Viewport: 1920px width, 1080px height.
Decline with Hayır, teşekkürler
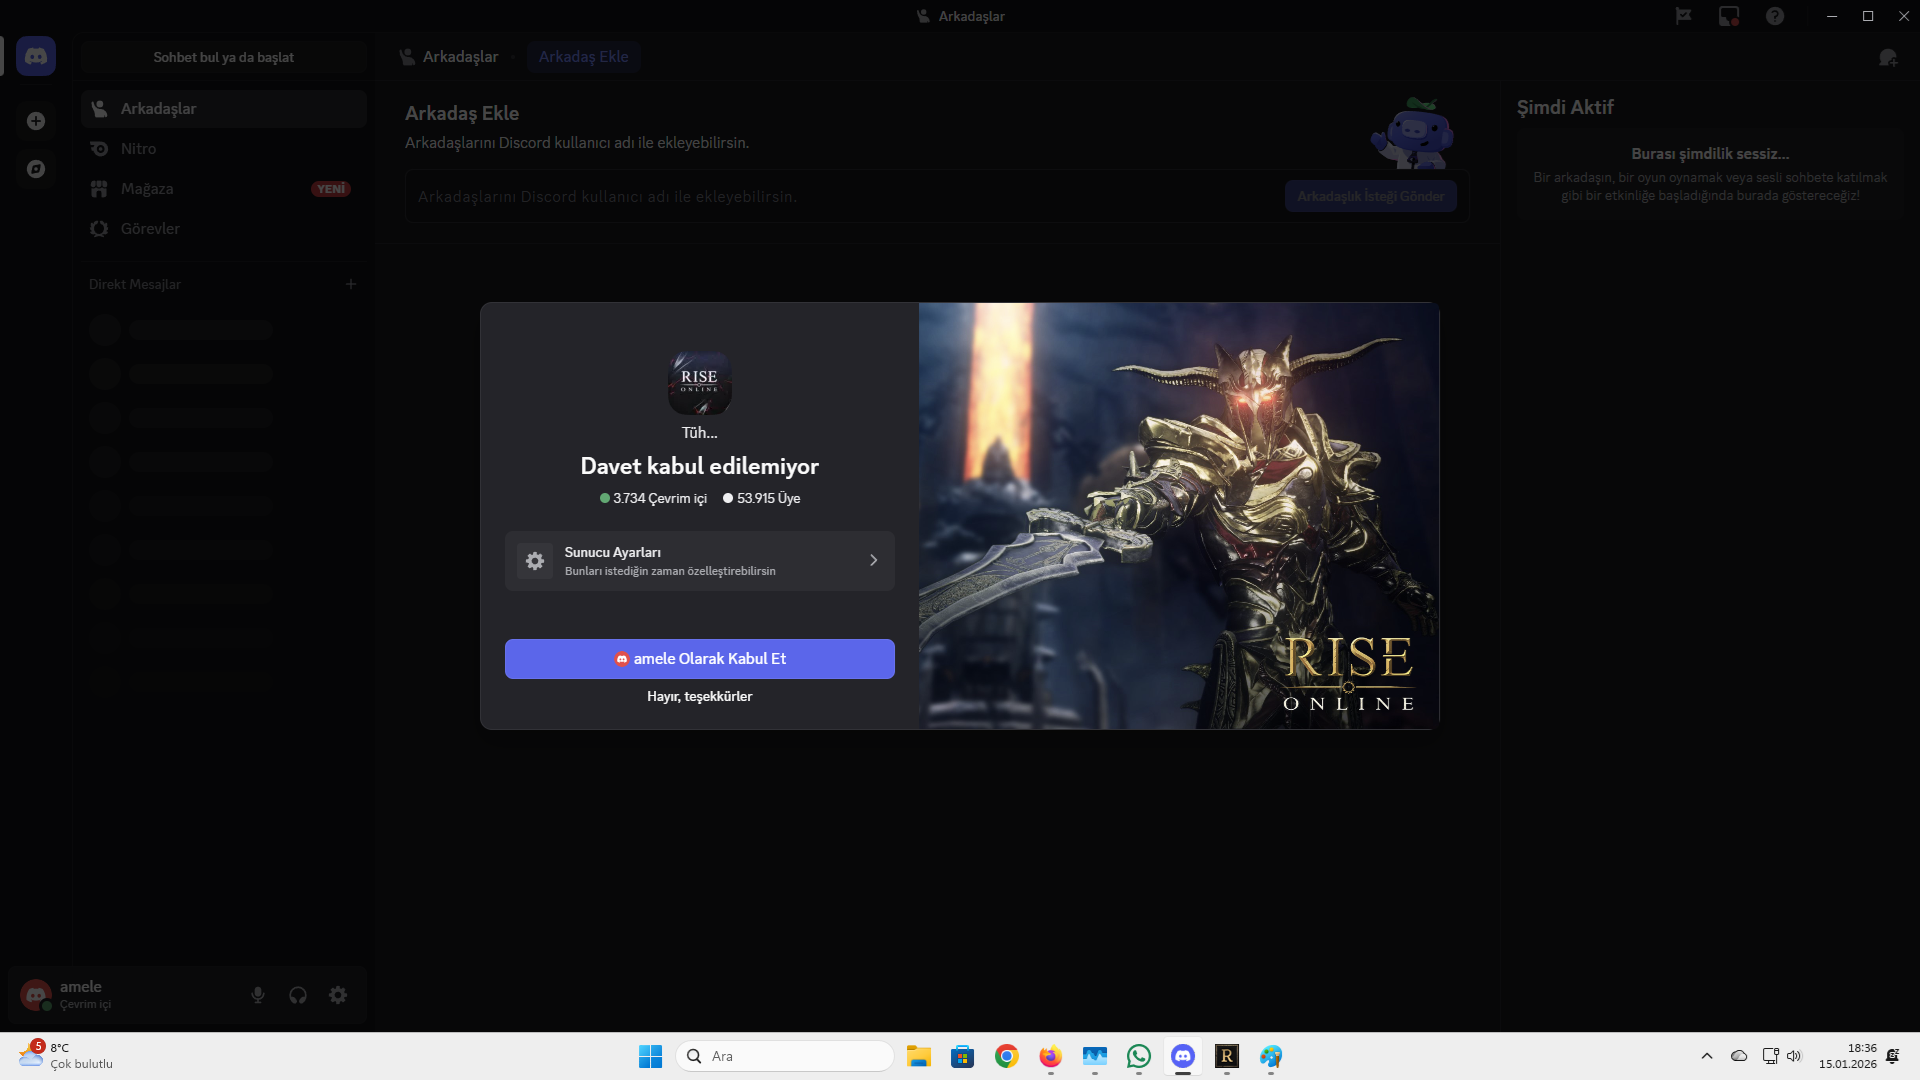700,697
